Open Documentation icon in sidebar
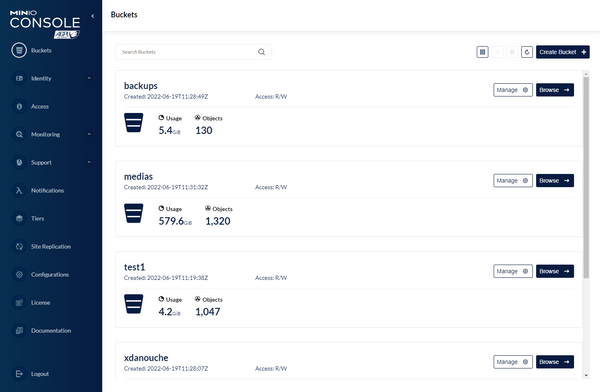The width and height of the screenshot is (600, 392). 19,330
